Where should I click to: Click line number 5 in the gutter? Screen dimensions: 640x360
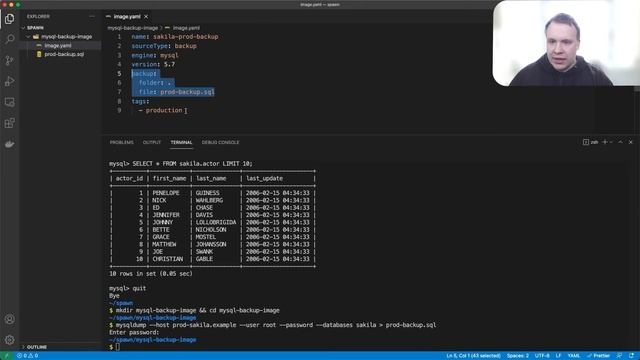tap(119, 73)
